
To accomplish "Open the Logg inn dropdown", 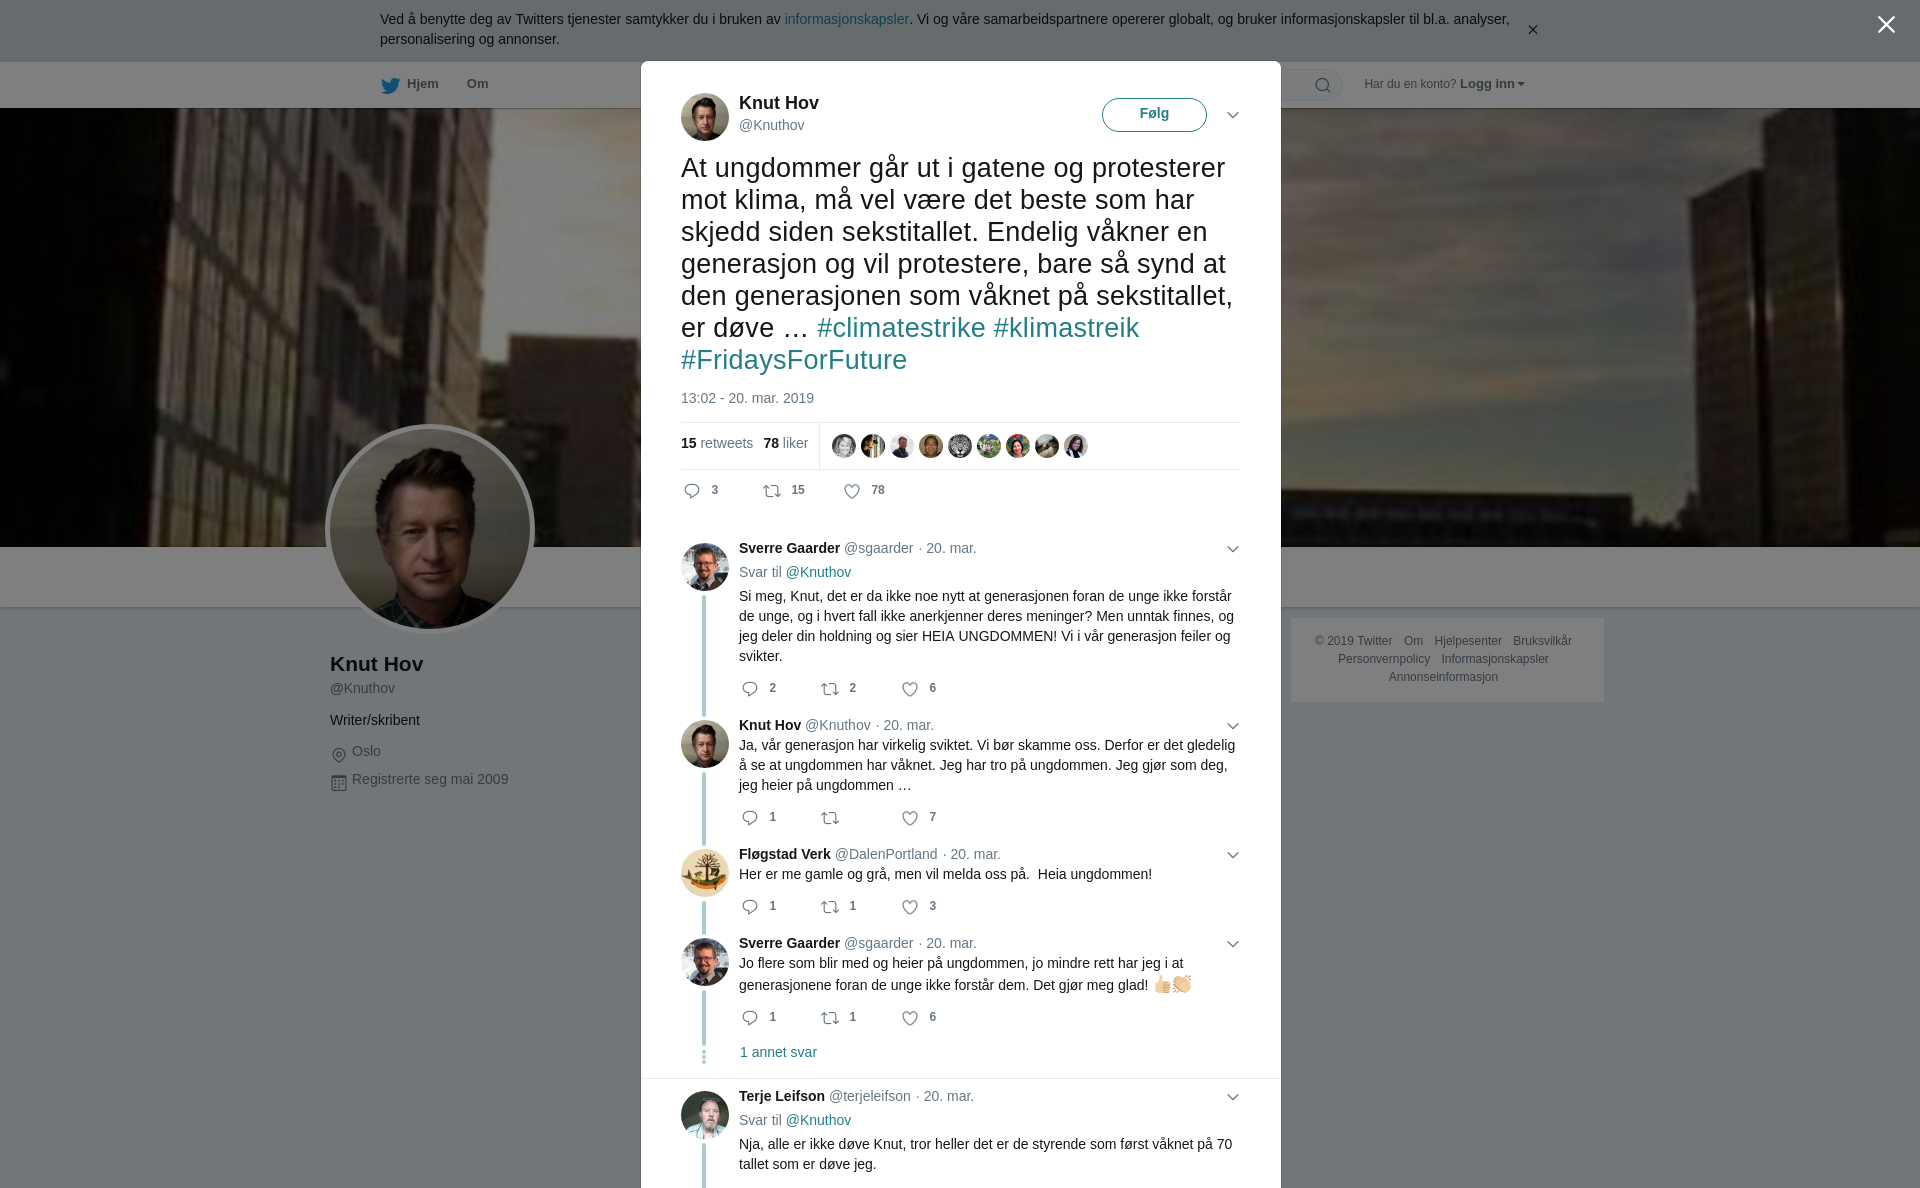I will pos(1492,84).
